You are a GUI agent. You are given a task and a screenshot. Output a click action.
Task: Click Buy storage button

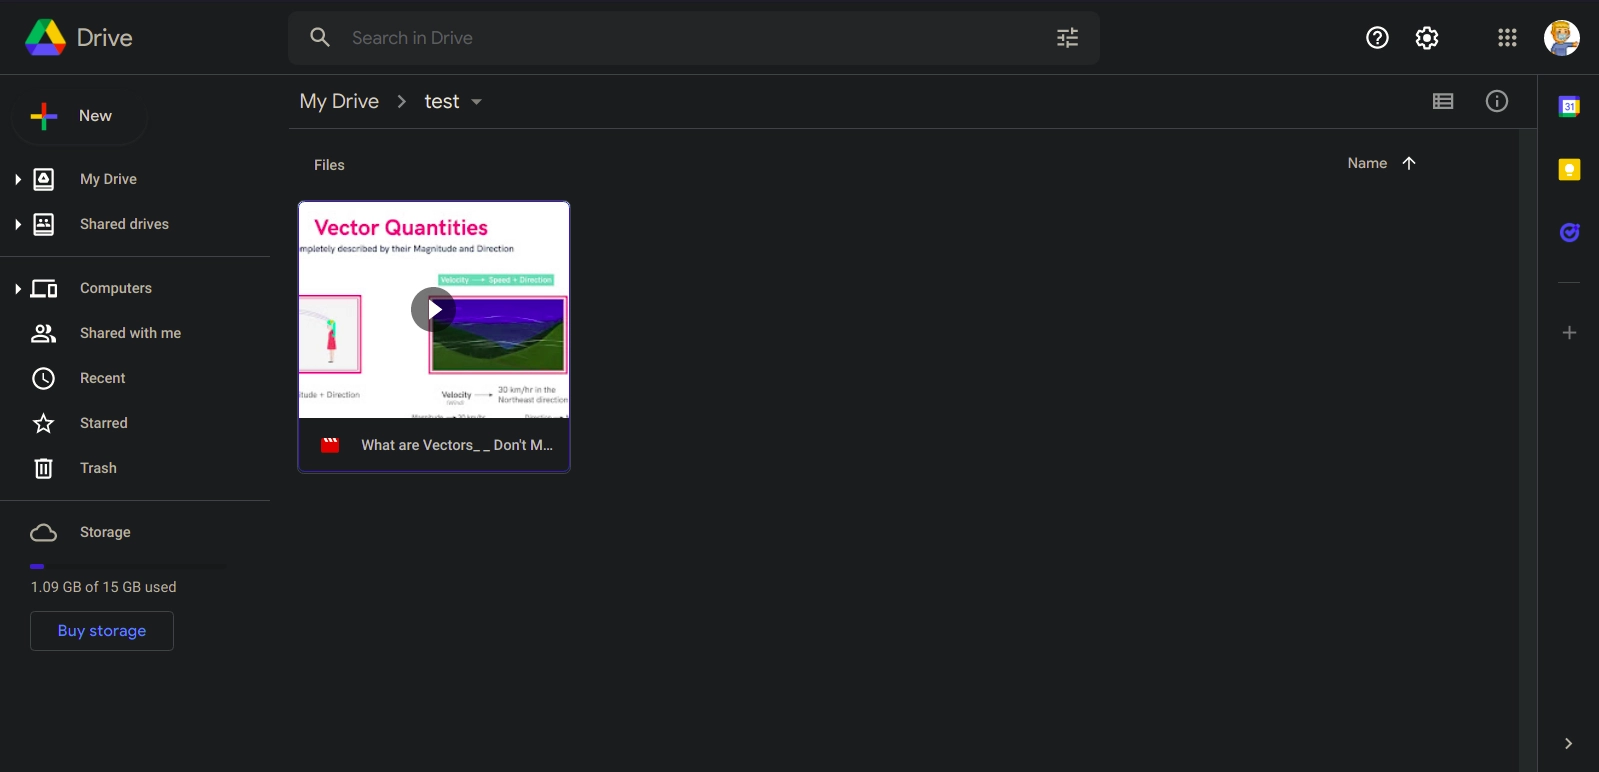coord(102,631)
